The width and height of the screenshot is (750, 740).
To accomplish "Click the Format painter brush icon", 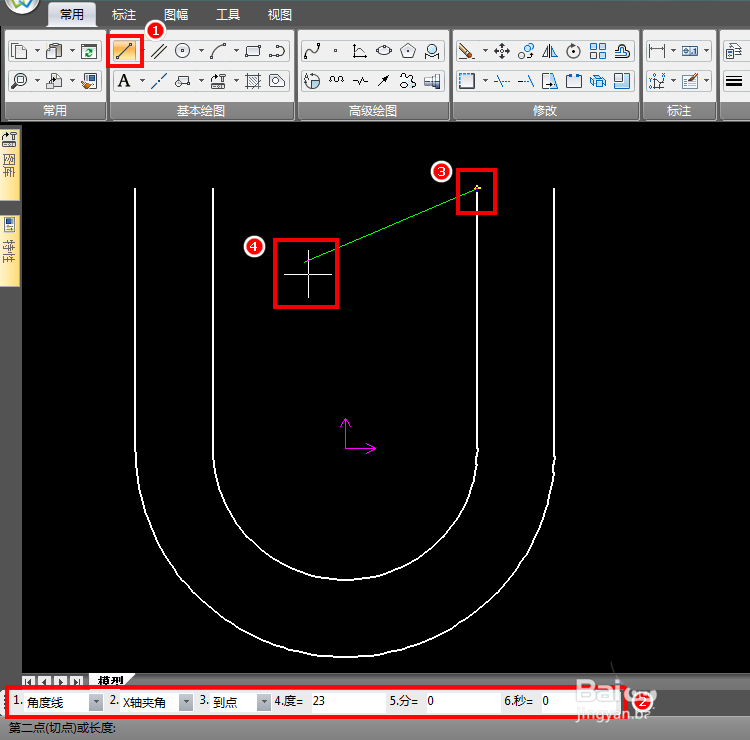I will tap(89, 81).
